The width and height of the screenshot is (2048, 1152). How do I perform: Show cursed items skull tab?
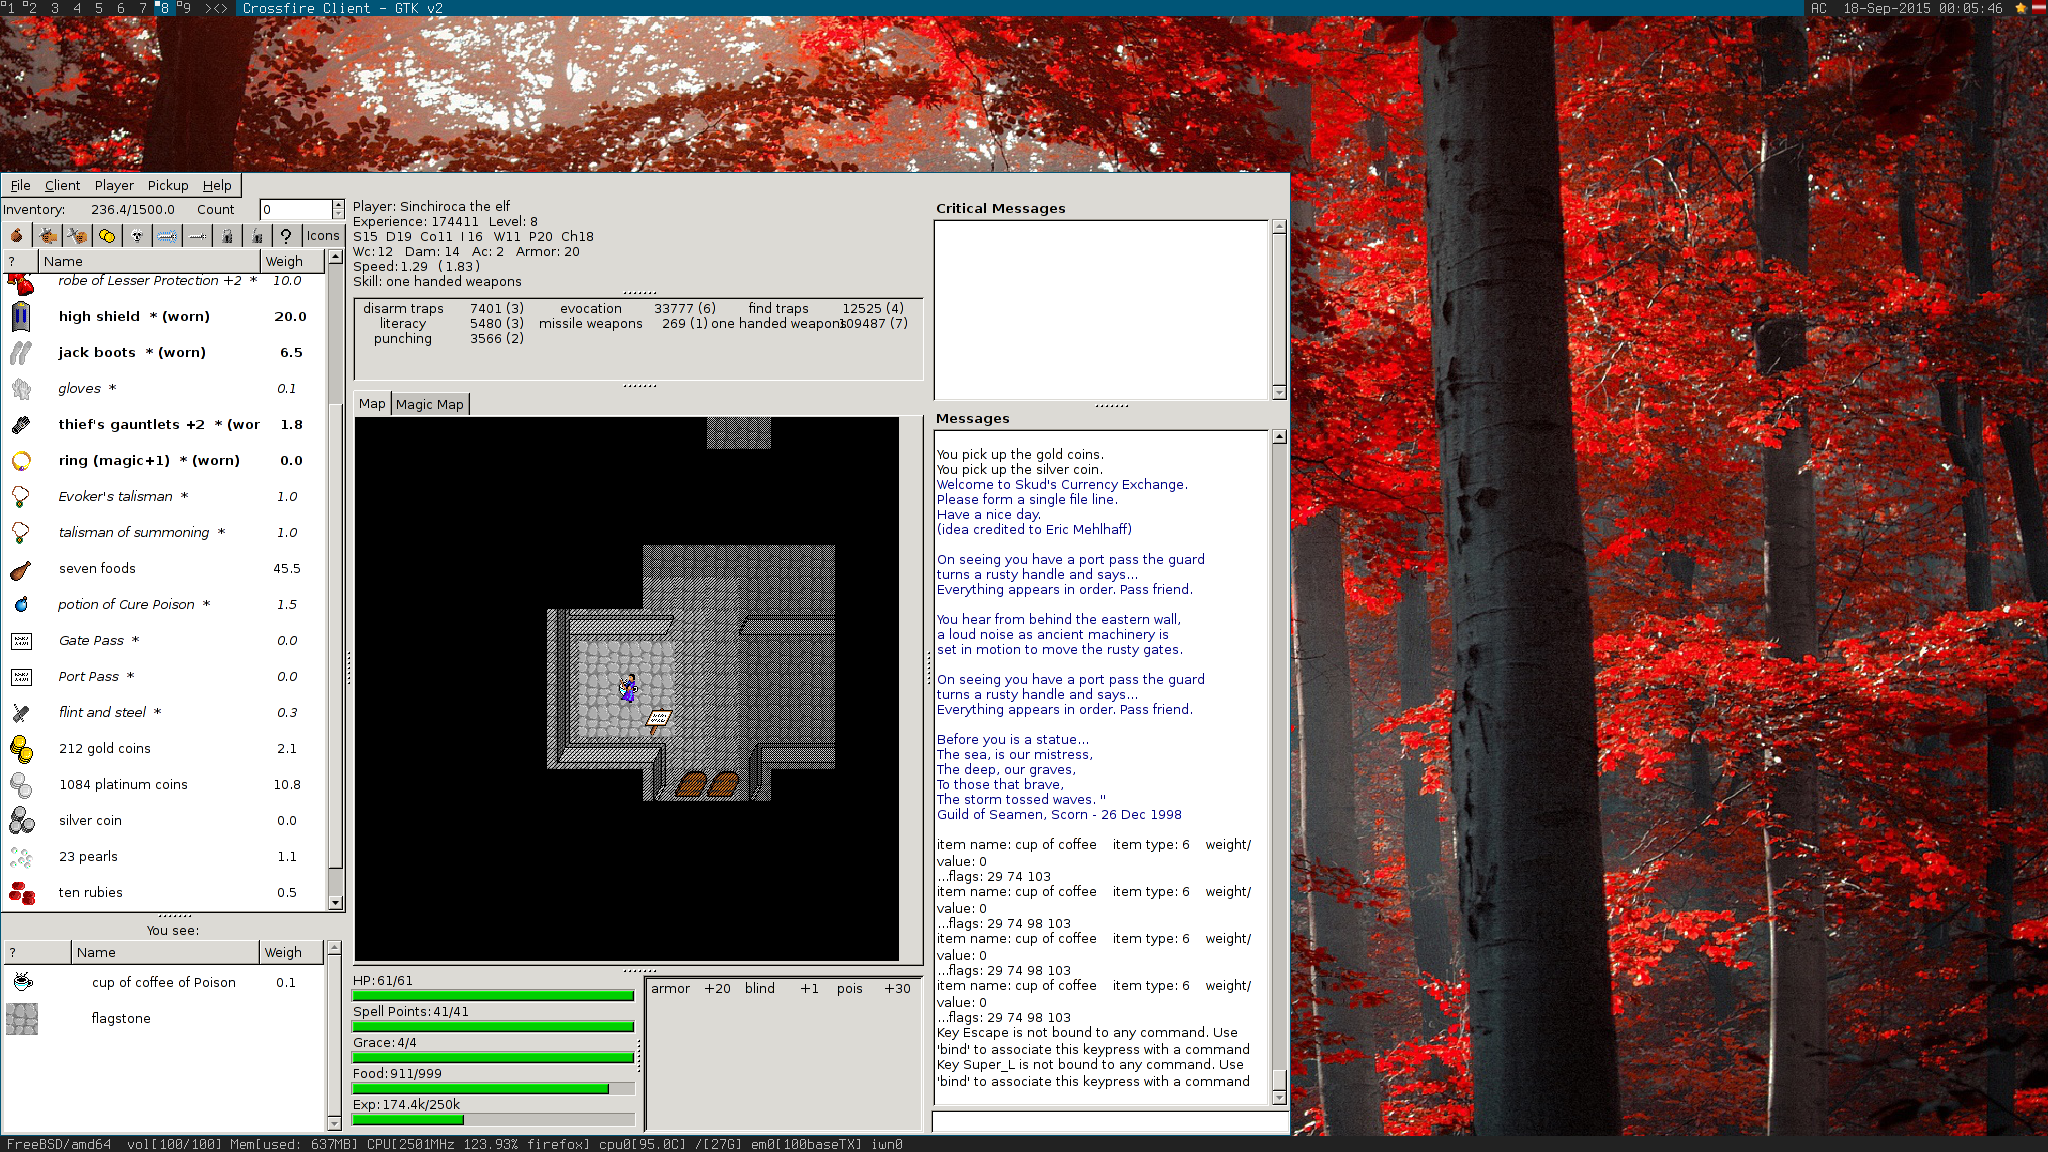pyautogui.click(x=137, y=236)
